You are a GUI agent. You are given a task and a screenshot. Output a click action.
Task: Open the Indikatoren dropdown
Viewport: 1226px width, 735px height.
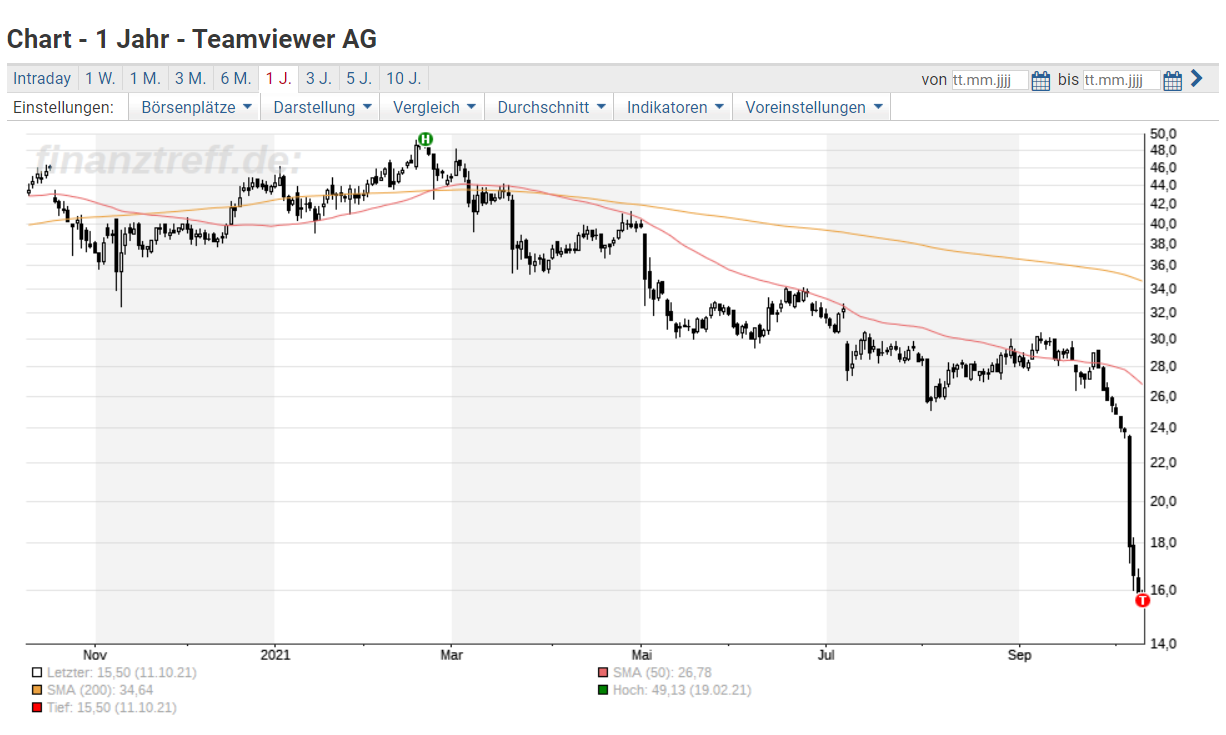pyautogui.click(x=673, y=107)
